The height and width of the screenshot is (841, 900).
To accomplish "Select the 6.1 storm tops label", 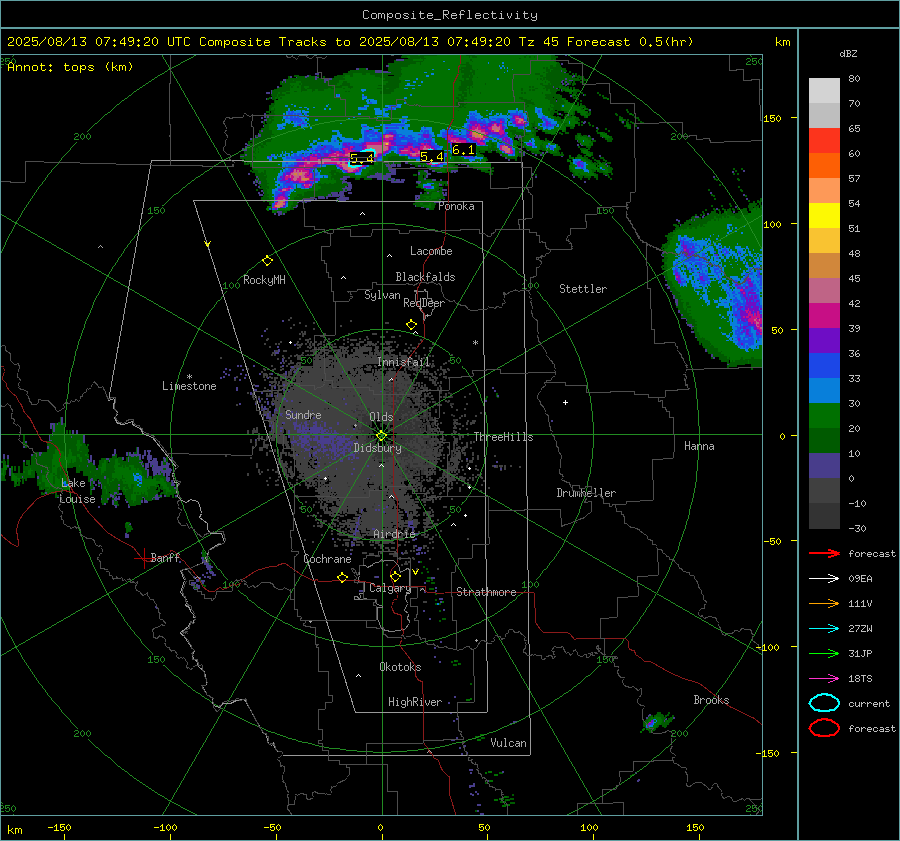I will pos(463,150).
